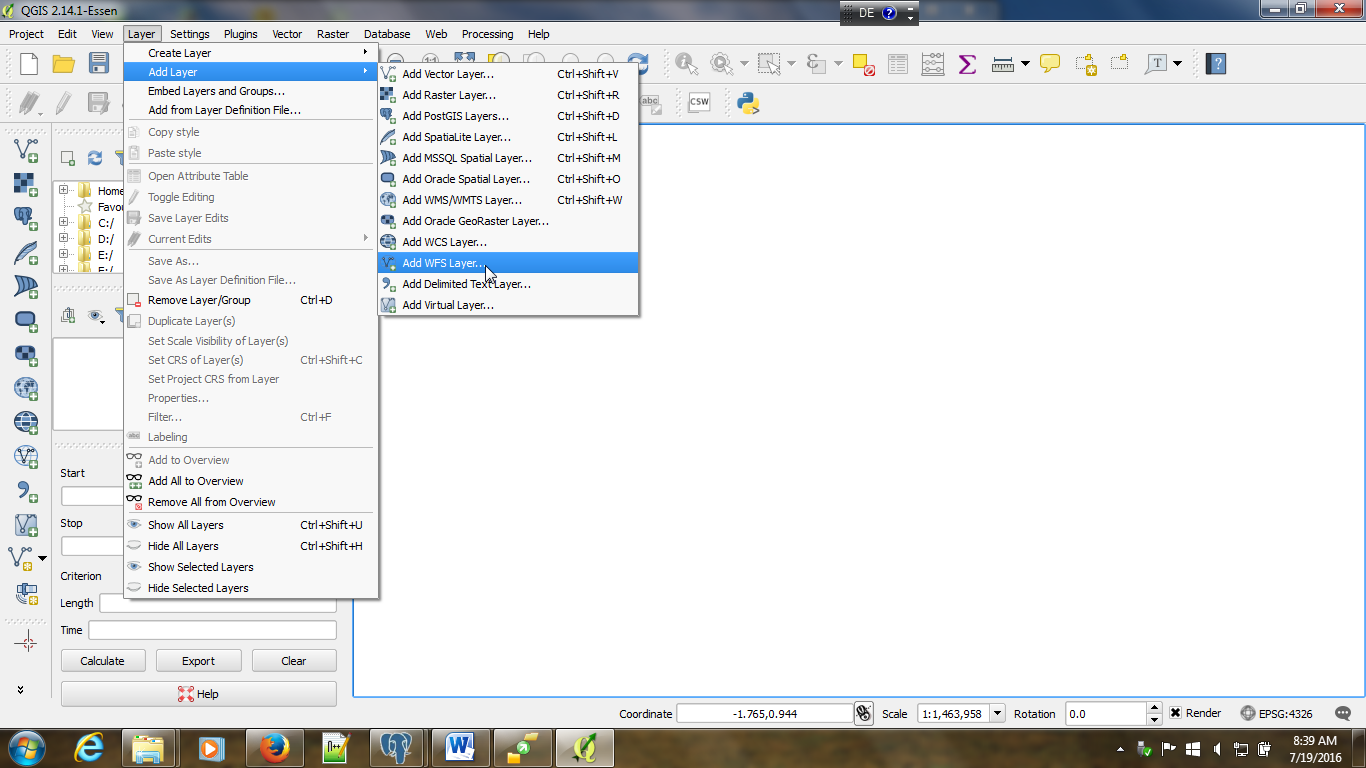Click EPSG:4326 CRS status button
Viewport: 1366px width, 768px height.
pos(1276,713)
